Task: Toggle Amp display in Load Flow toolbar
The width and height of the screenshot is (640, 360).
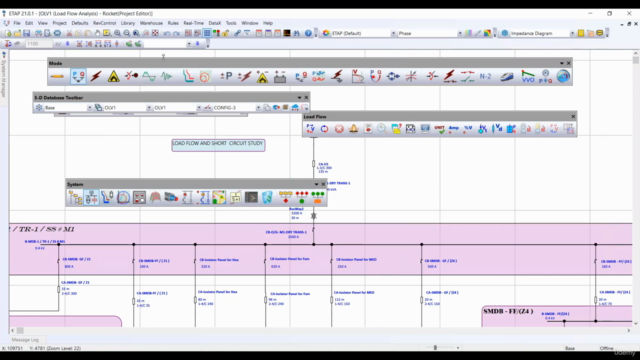Action: tap(453, 129)
